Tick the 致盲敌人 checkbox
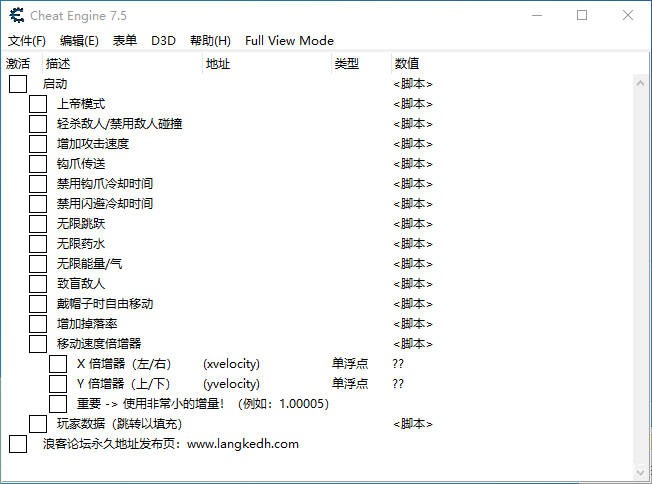The image size is (652, 484). click(38, 283)
